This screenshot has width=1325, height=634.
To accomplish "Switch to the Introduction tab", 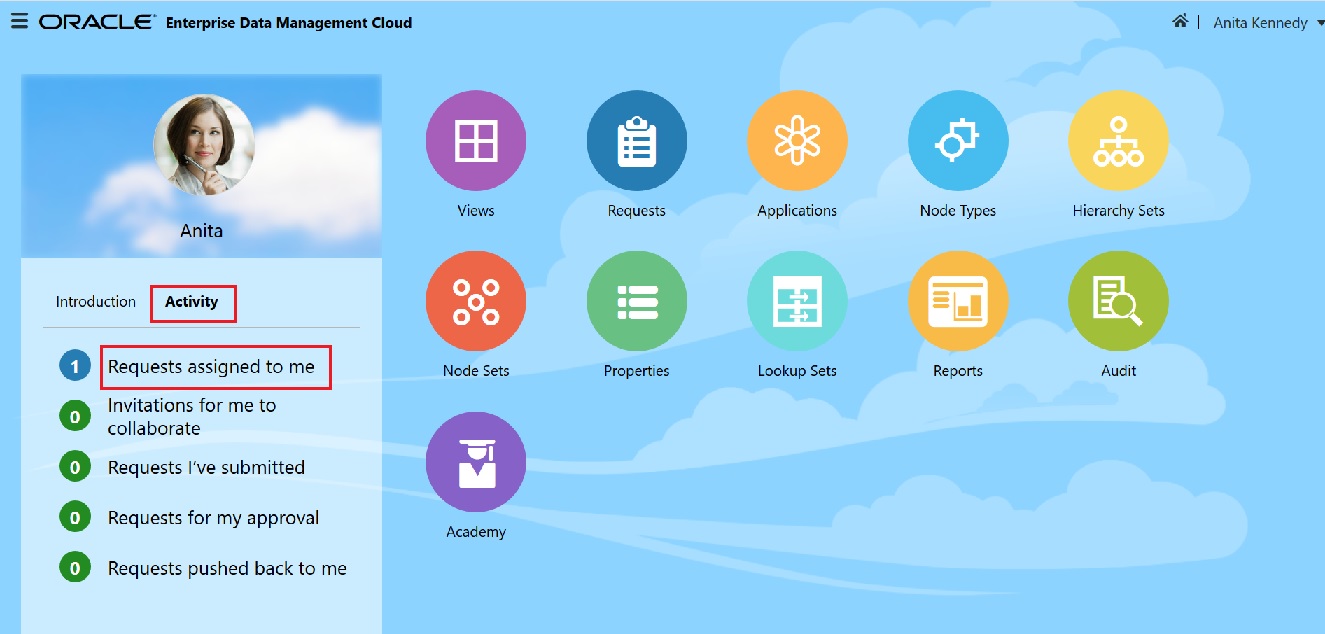I will click(96, 302).
